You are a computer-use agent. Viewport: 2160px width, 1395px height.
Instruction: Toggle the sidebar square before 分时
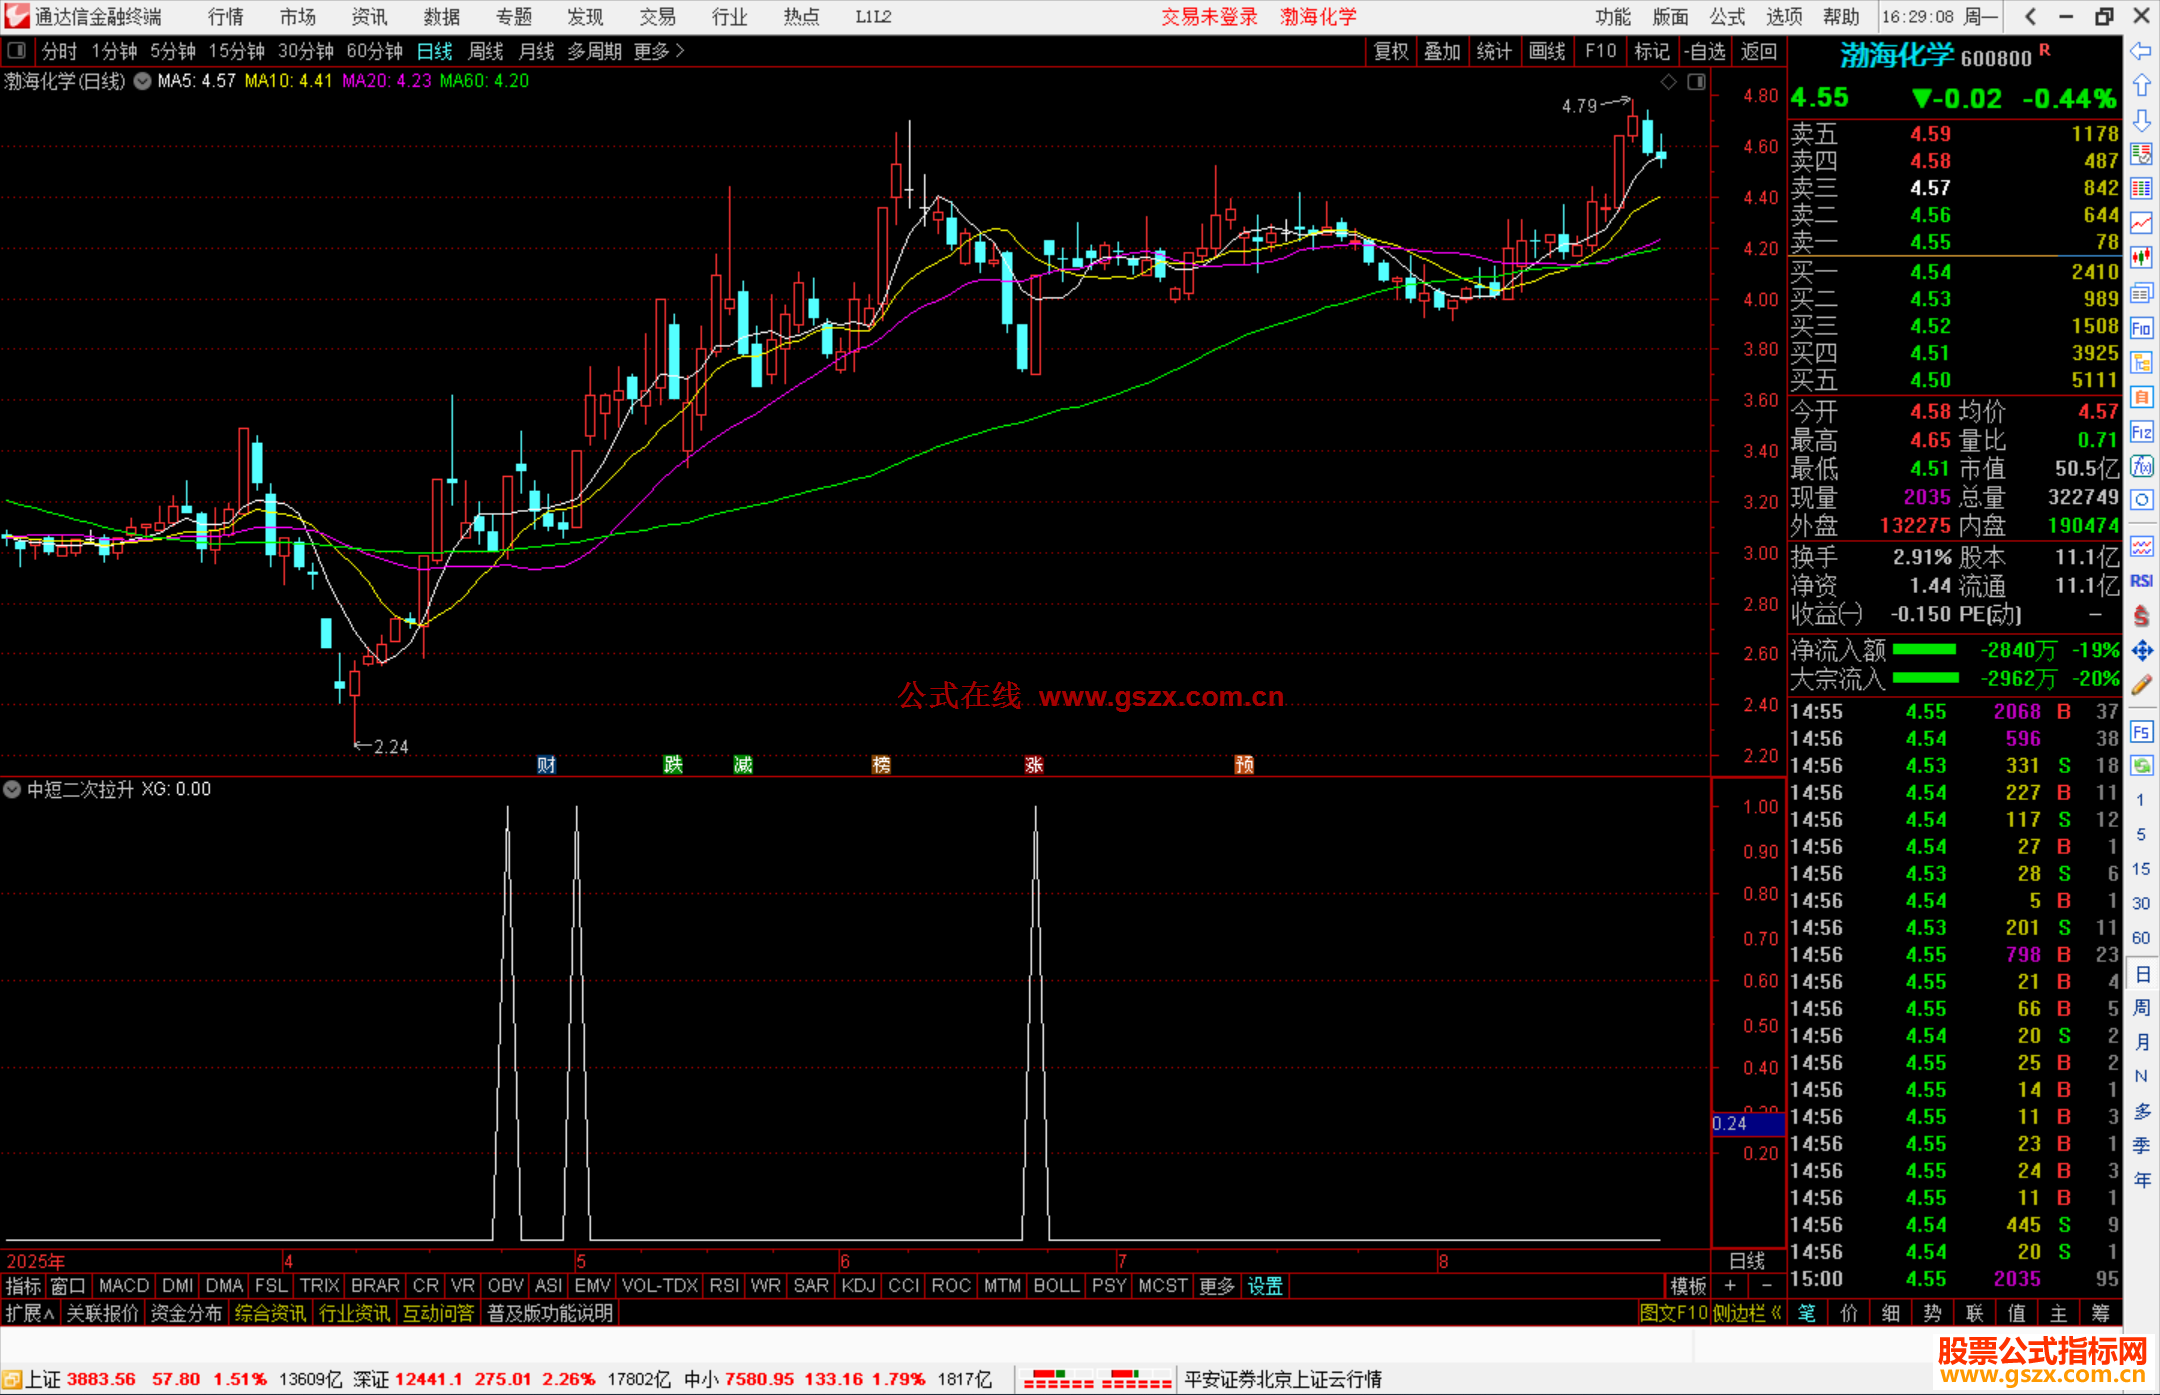click(17, 50)
